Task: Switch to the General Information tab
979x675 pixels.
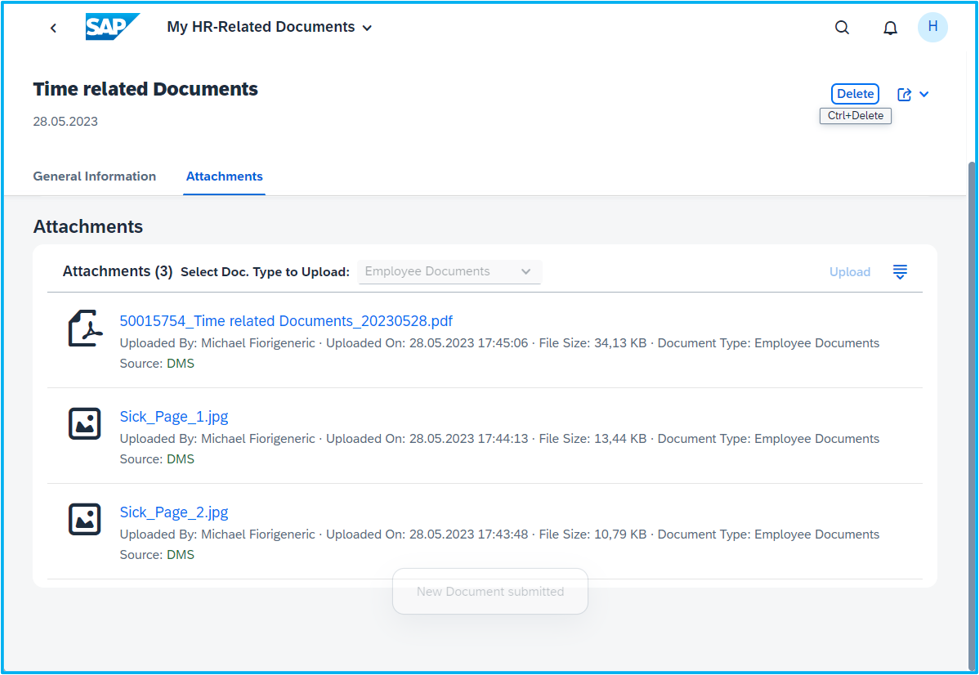Action: tap(94, 176)
